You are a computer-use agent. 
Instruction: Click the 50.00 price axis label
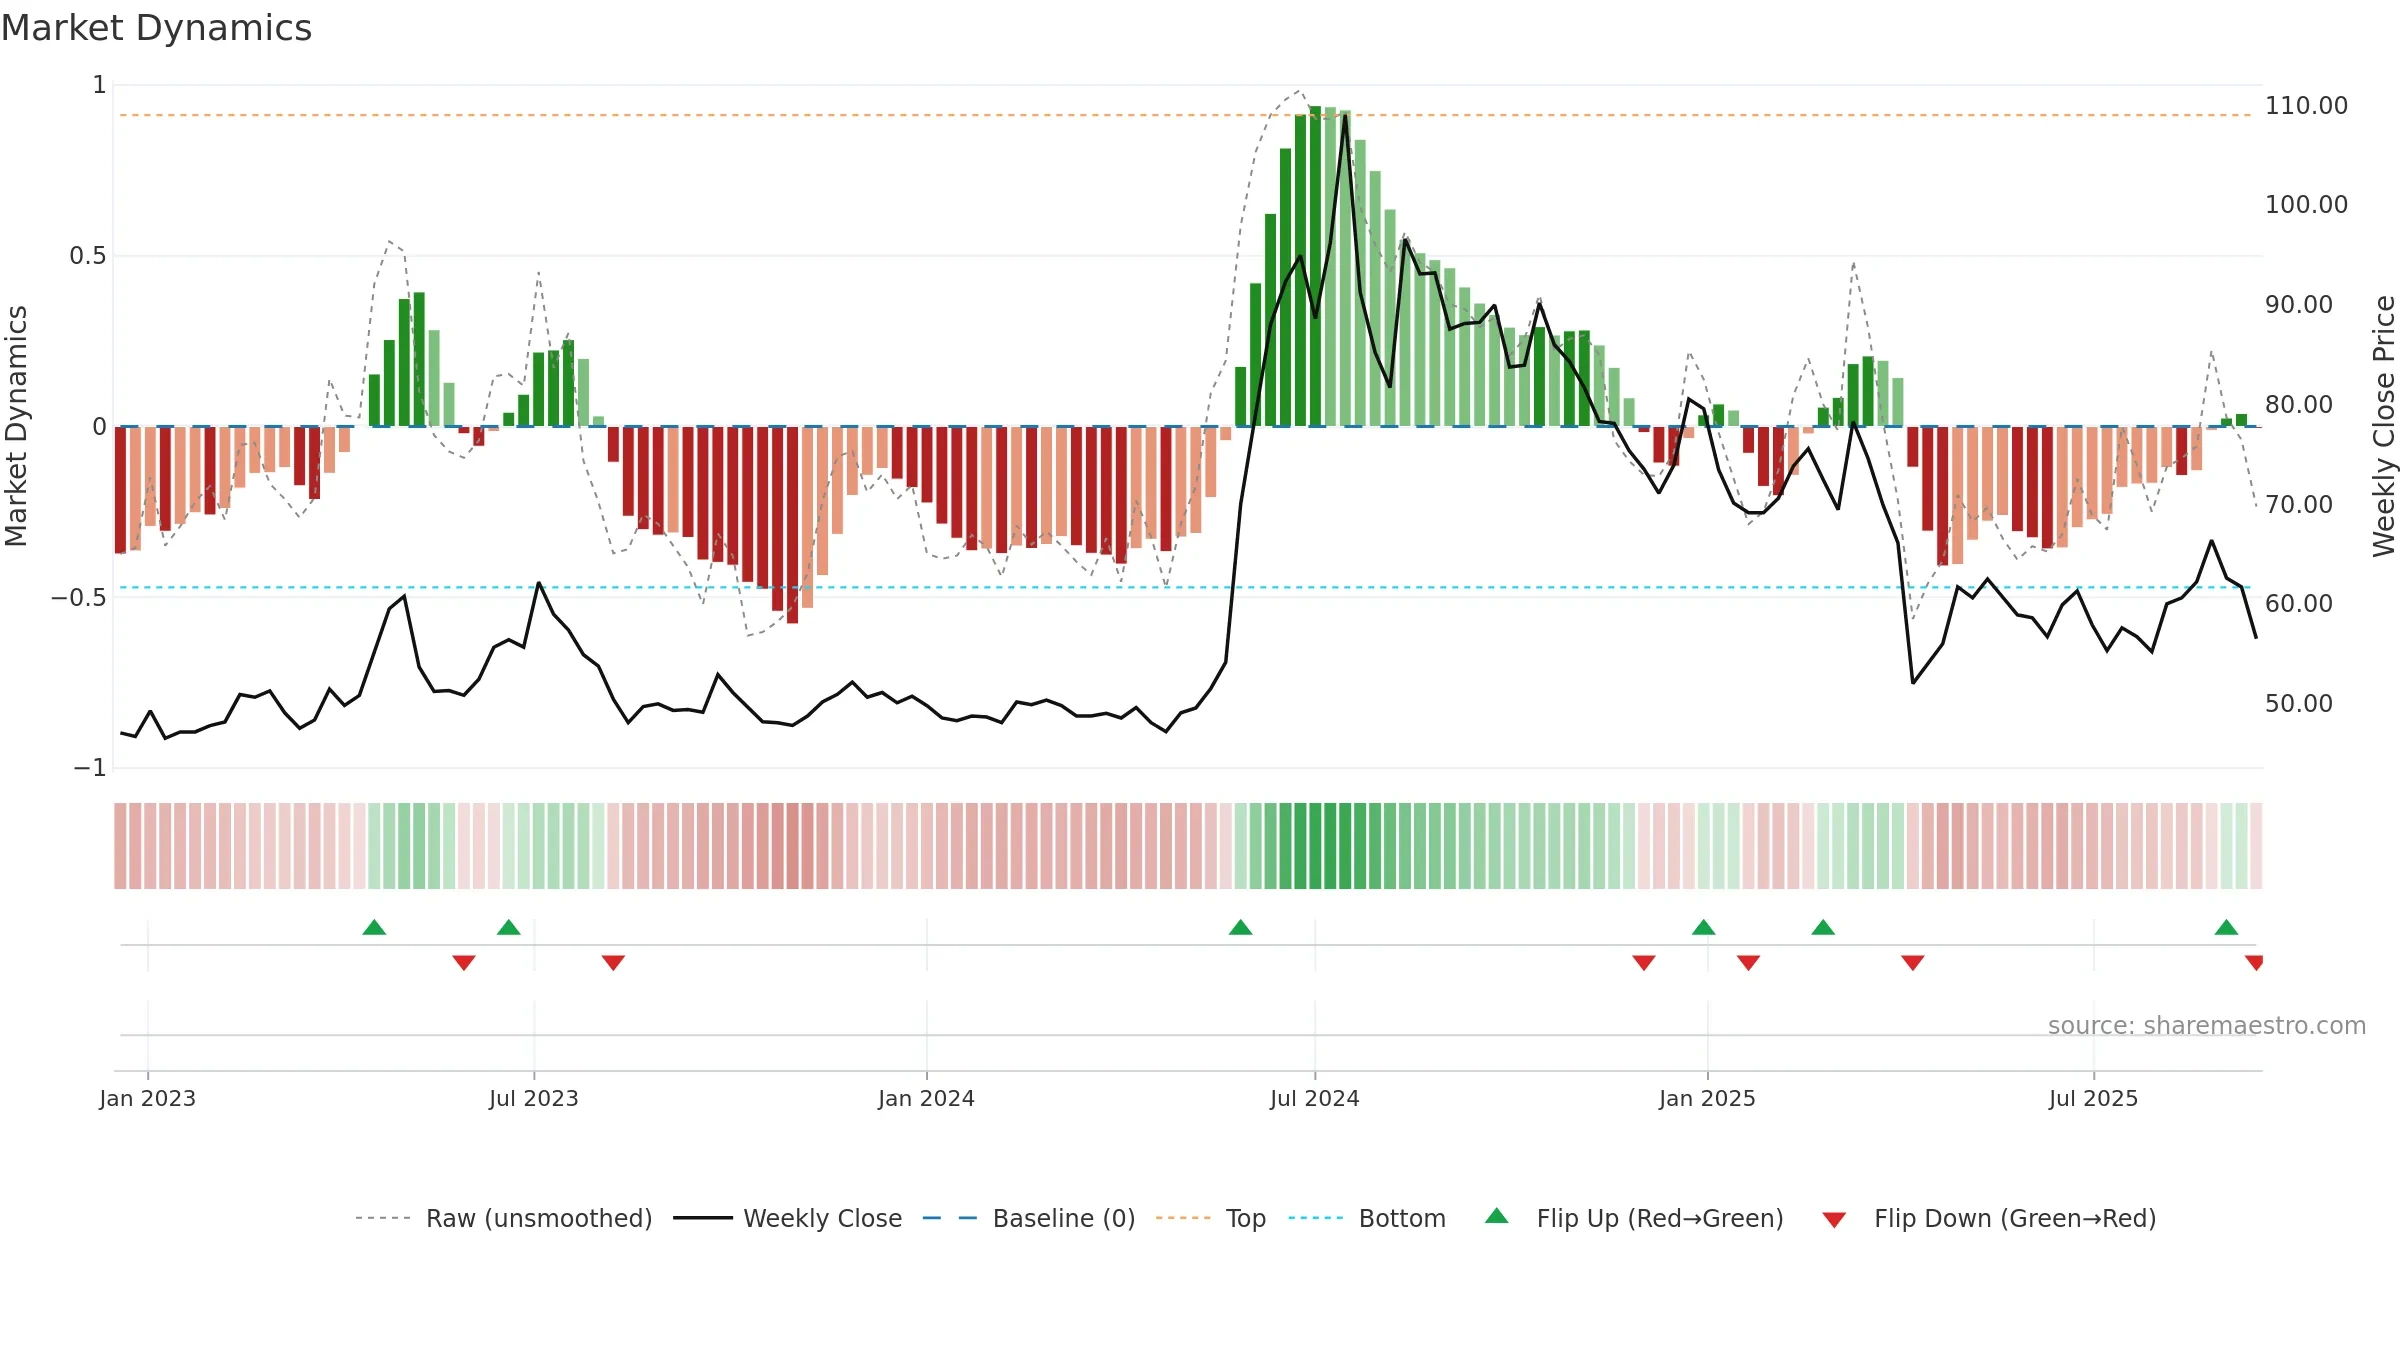(x=2298, y=703)
